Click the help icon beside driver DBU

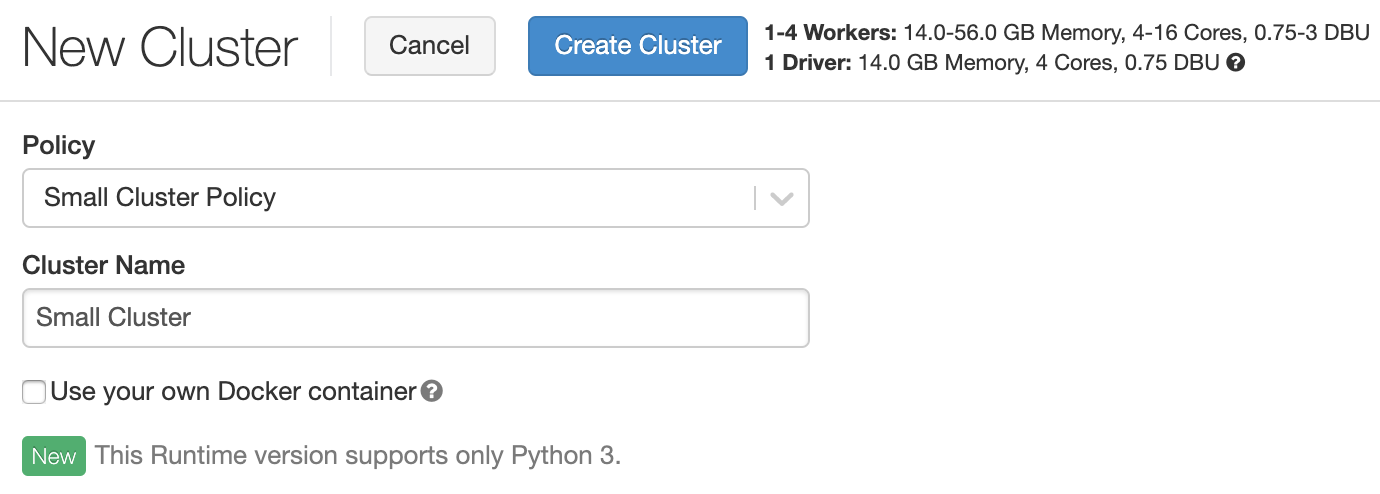coord(1236,64)
